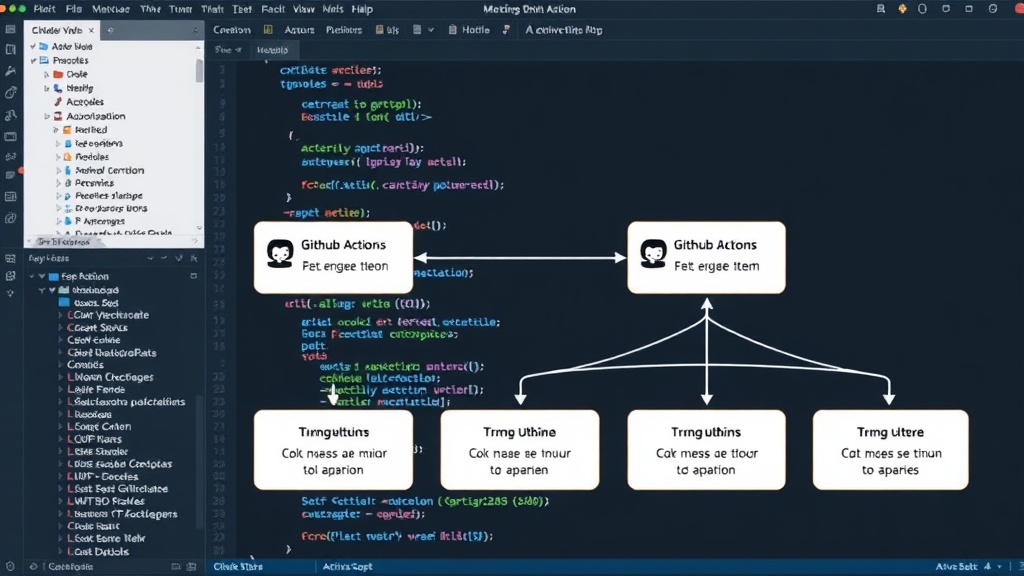Open the dropdown arrow next to toolbar grid icon
Screen dimensions: 1024x576
click(431, 30)
